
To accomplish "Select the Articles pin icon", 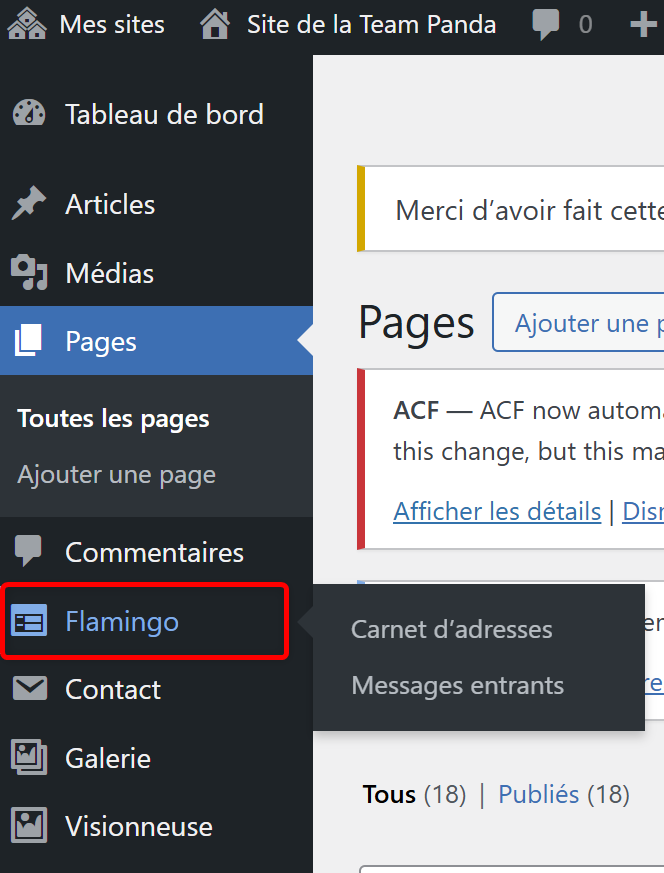I will [28, 203].
